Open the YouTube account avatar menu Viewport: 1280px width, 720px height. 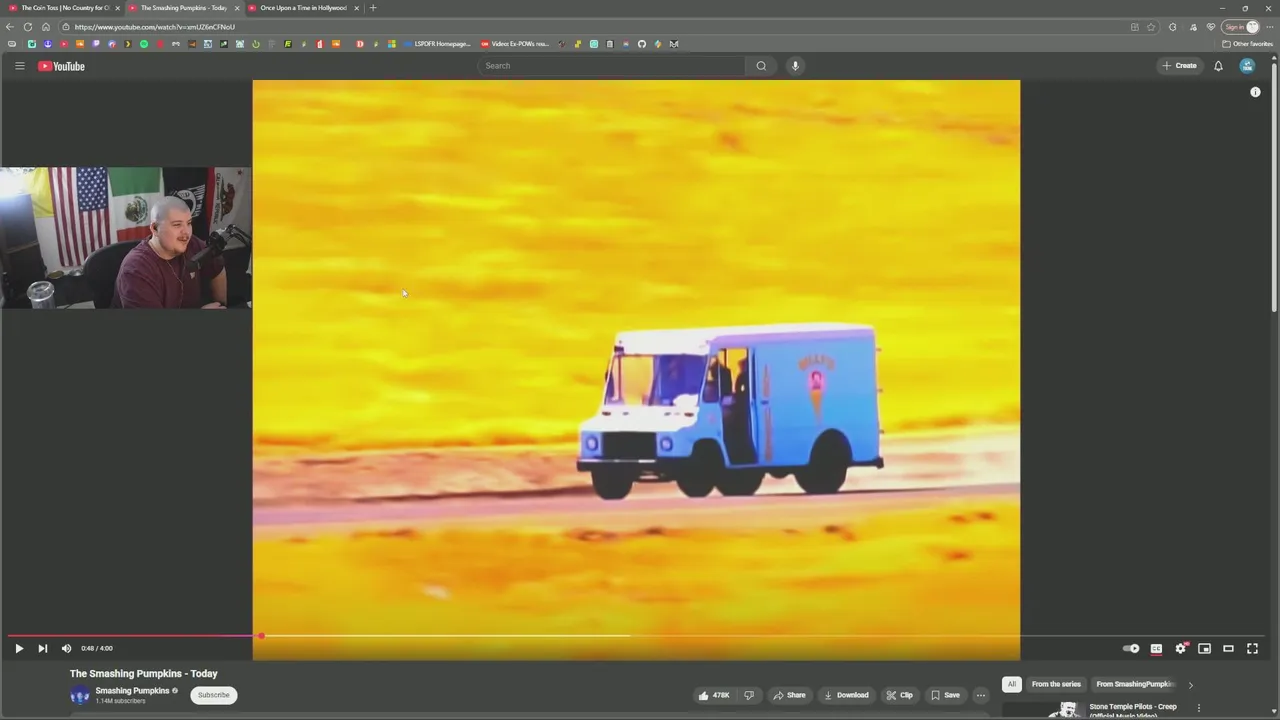coord(1247,66)
